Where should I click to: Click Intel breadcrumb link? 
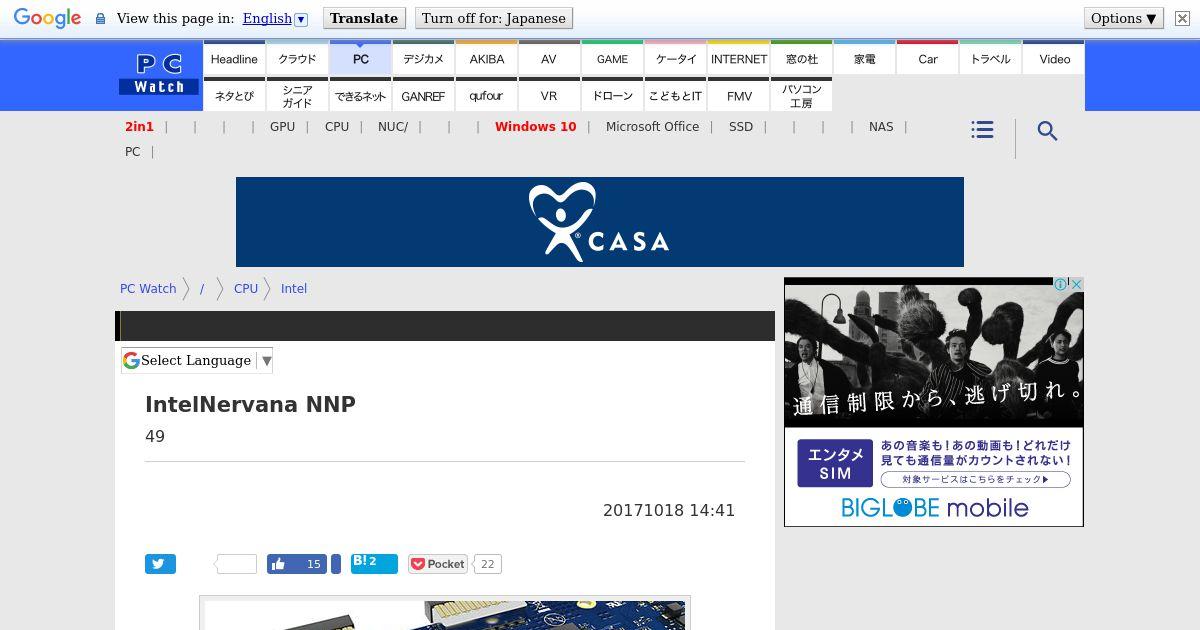[x=294, y=288]
